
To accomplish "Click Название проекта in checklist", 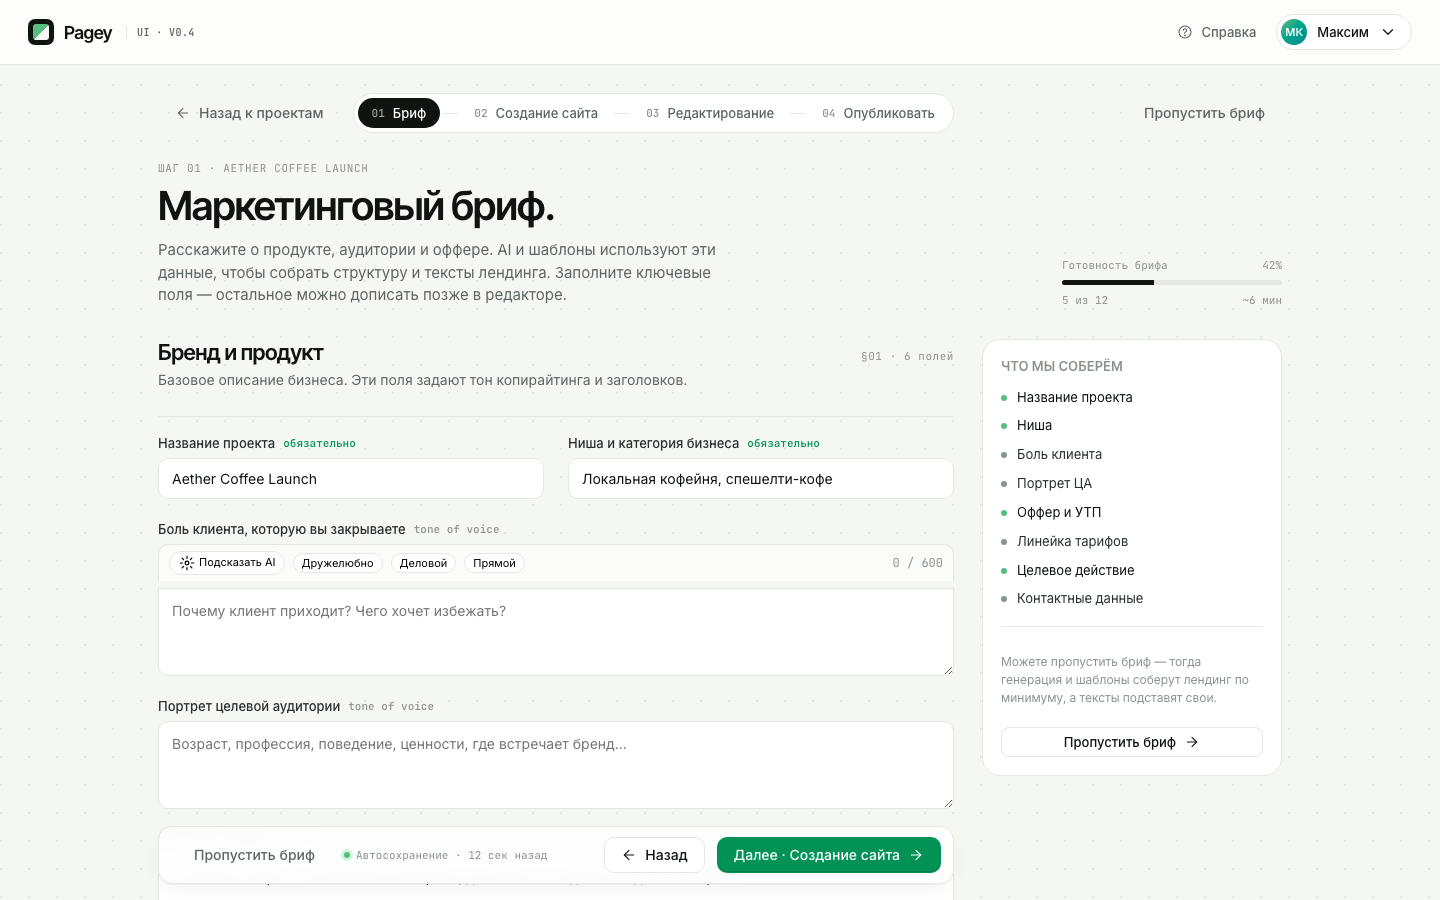I will coord(1074,397).
